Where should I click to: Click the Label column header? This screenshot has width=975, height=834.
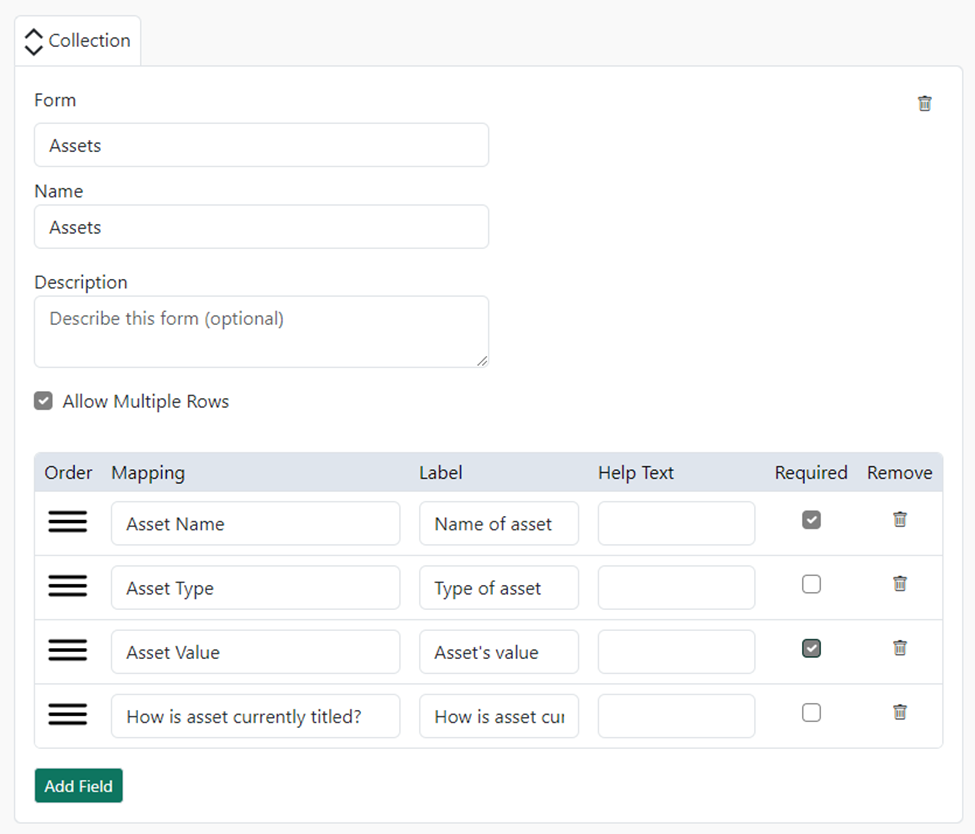coord(440,473)
